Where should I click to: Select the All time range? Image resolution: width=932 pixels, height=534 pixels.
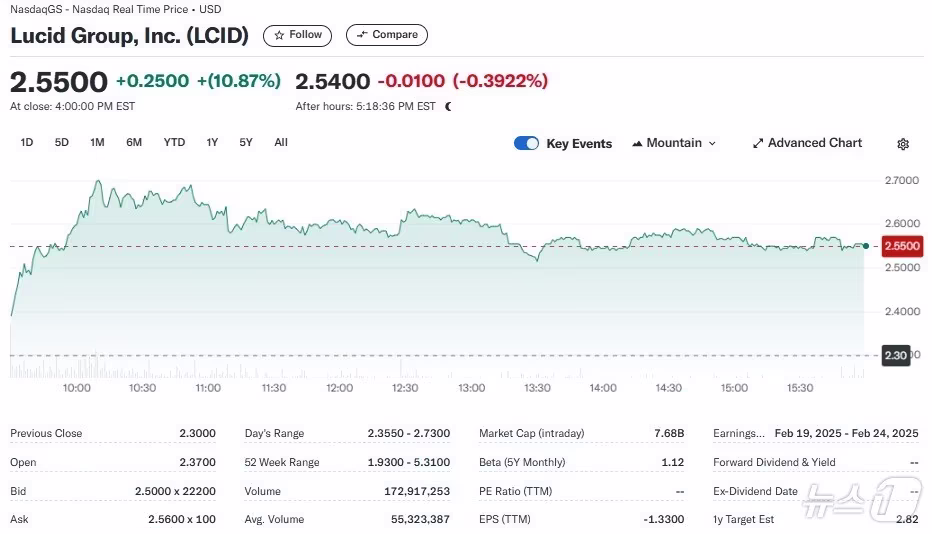coord(281,142)
